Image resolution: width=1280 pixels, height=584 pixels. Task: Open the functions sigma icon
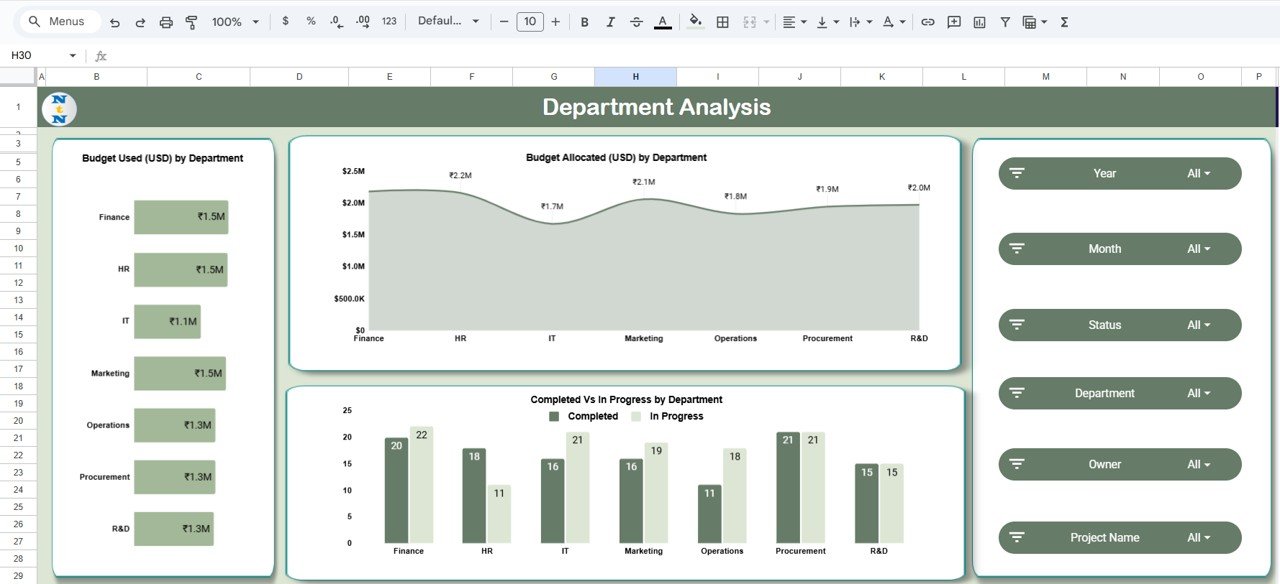(1065, 21)
